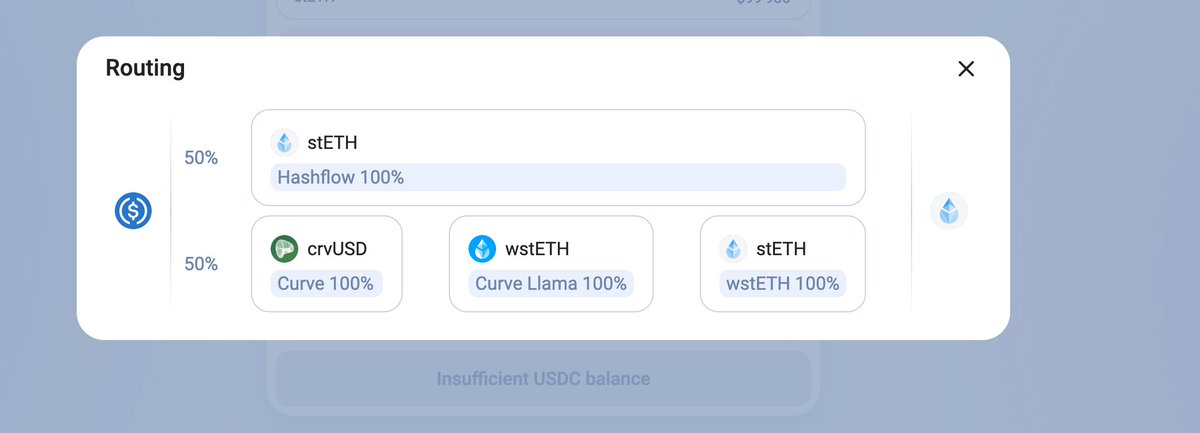Click the destination stETH icon at far right
The width and height of the screenshot is (1200, 433).
pos(949,211)
